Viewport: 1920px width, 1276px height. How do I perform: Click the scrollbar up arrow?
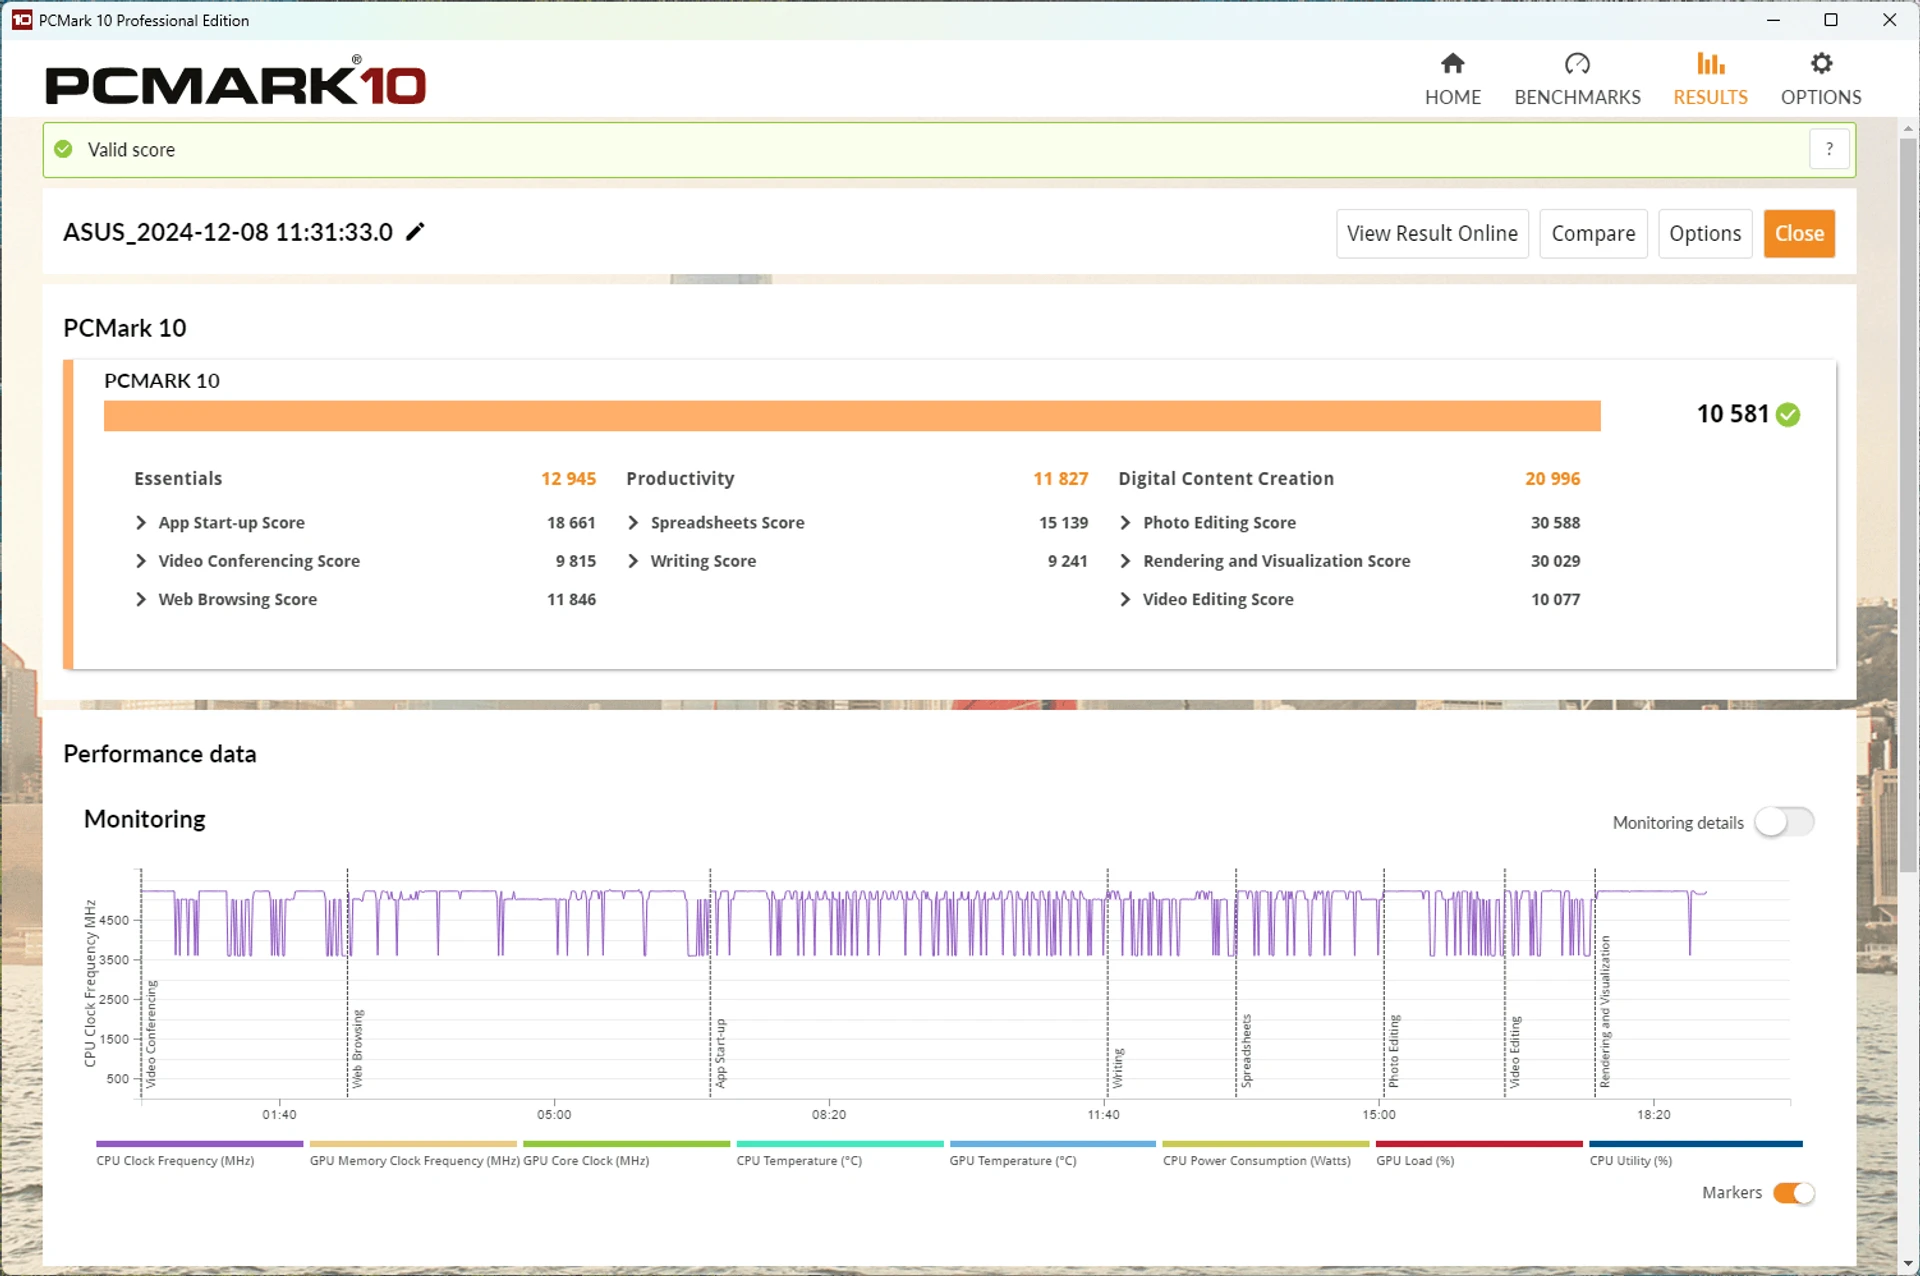pos(1908,129)
